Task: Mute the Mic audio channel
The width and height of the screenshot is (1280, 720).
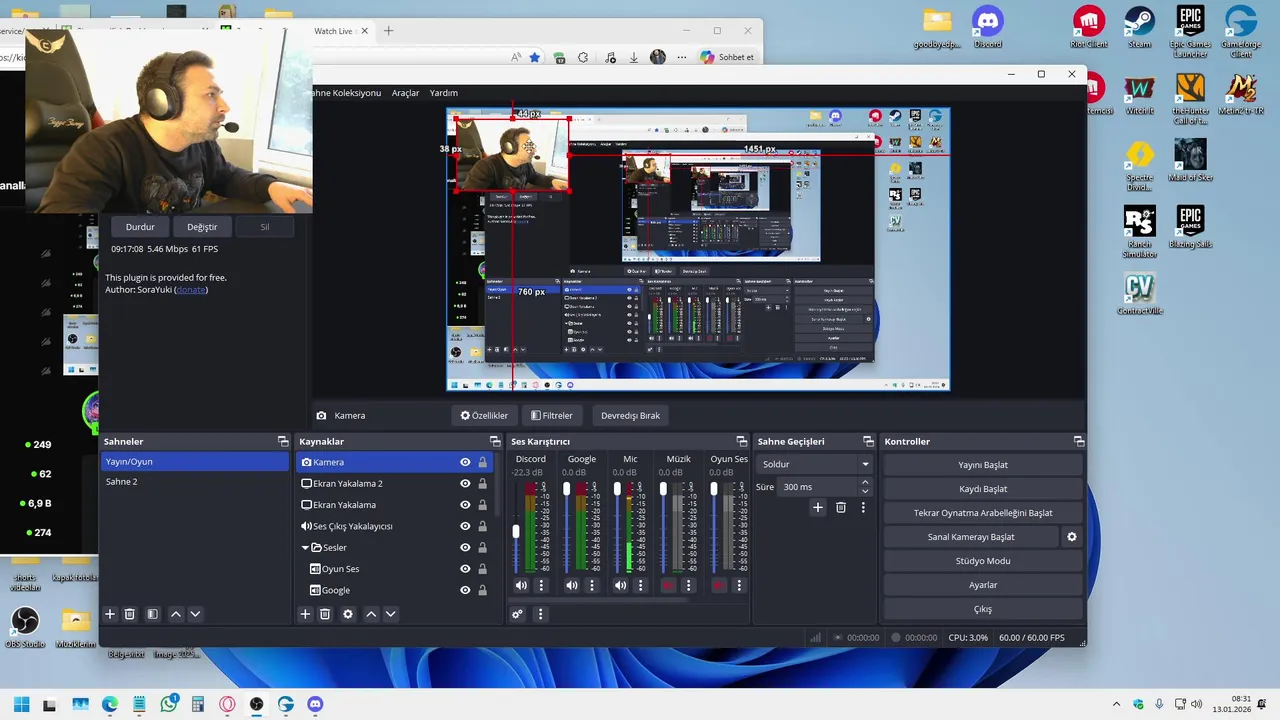Action: pos(620,585)
